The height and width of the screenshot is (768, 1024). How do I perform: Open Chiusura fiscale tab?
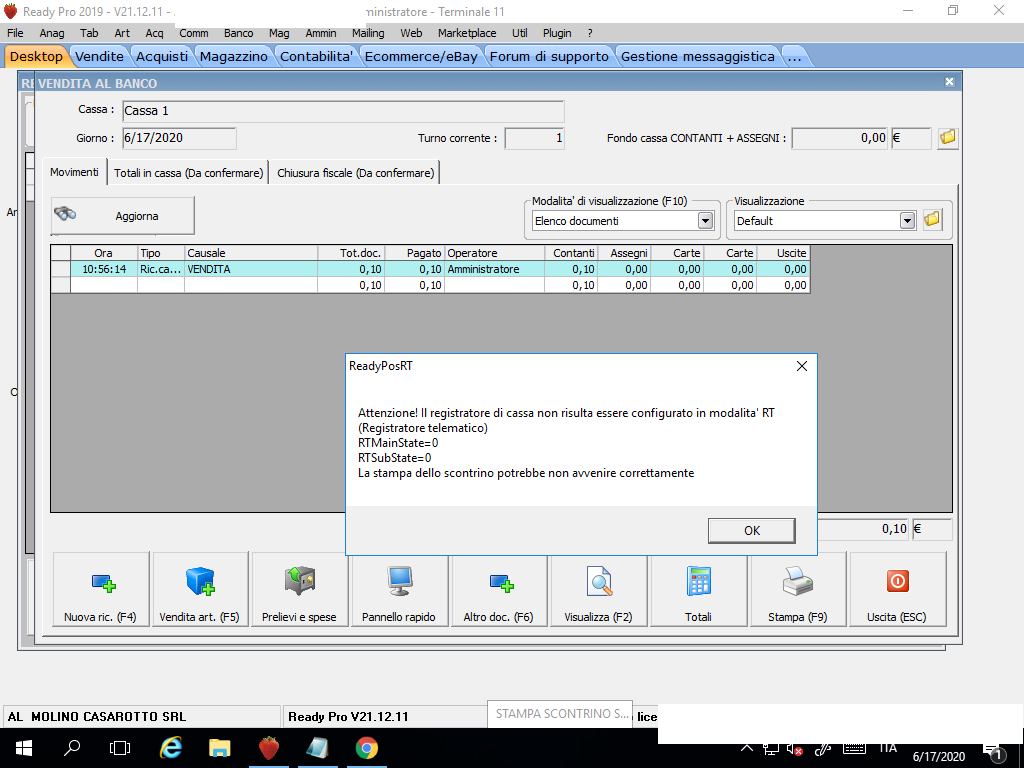tap(355, 173)
